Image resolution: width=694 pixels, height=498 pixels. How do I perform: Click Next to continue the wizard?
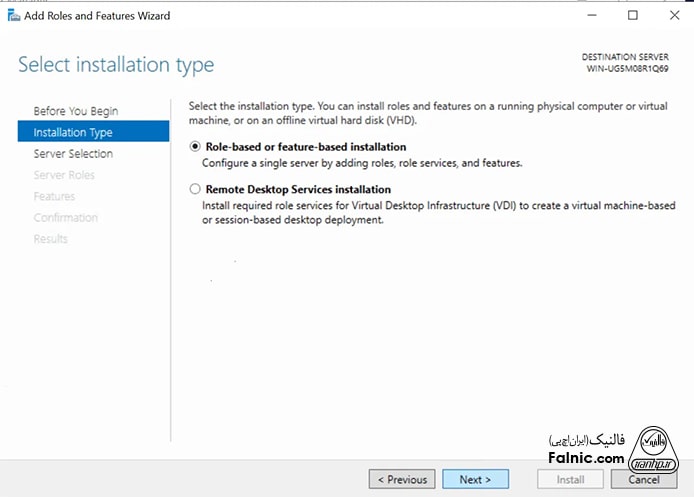(x=475, y=480)
